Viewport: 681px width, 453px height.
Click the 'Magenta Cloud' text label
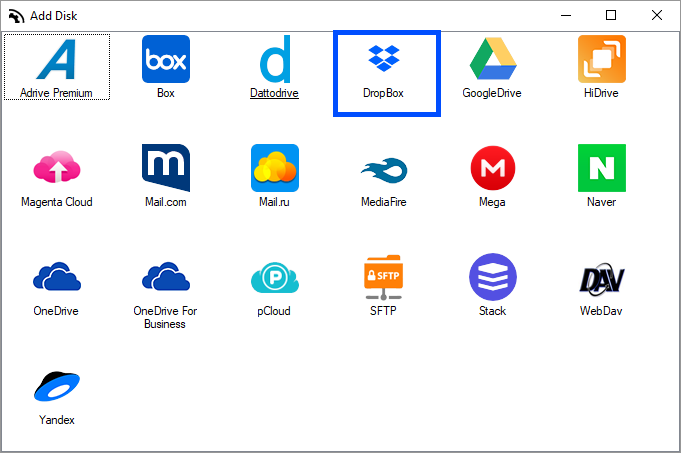[x=57, y=202]
